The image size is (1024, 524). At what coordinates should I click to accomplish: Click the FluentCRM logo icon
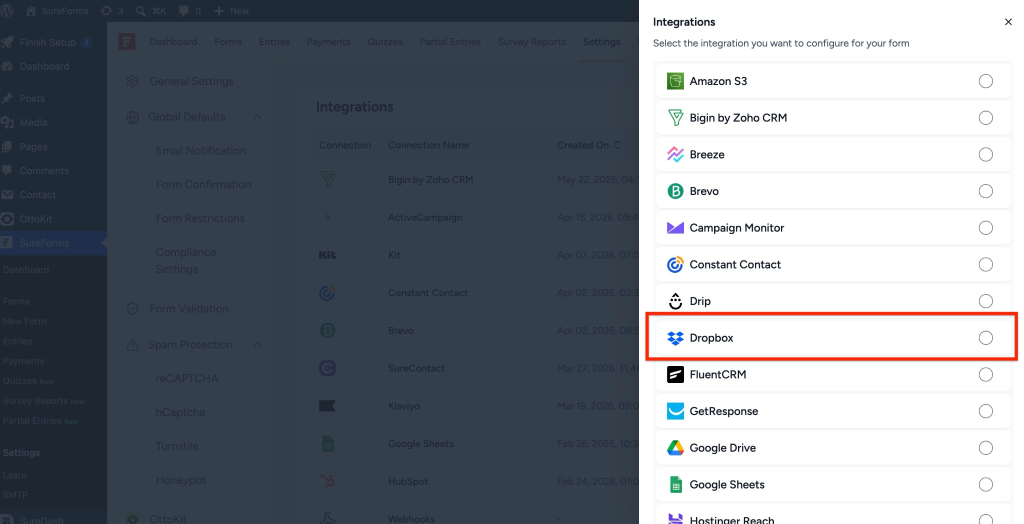(x=675, y=374)
